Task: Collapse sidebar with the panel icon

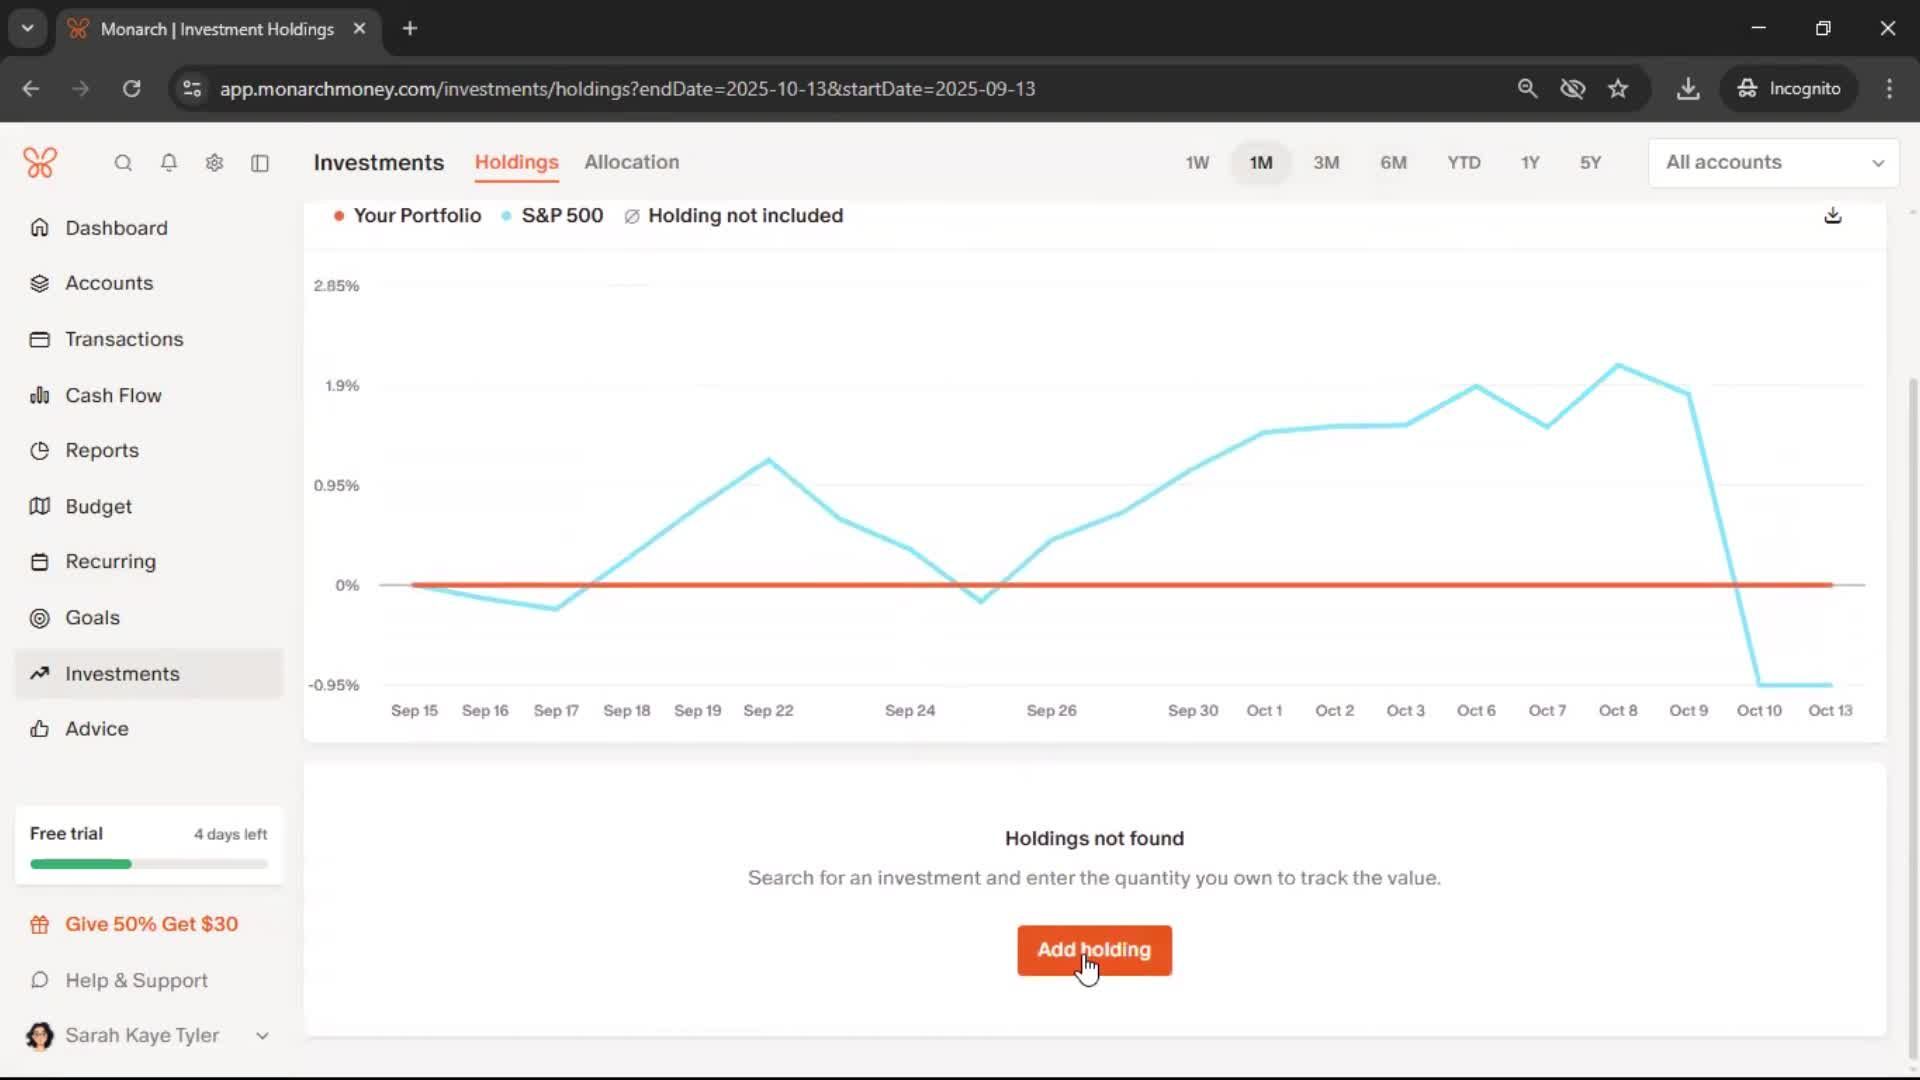Action: [x=260, y=163]
